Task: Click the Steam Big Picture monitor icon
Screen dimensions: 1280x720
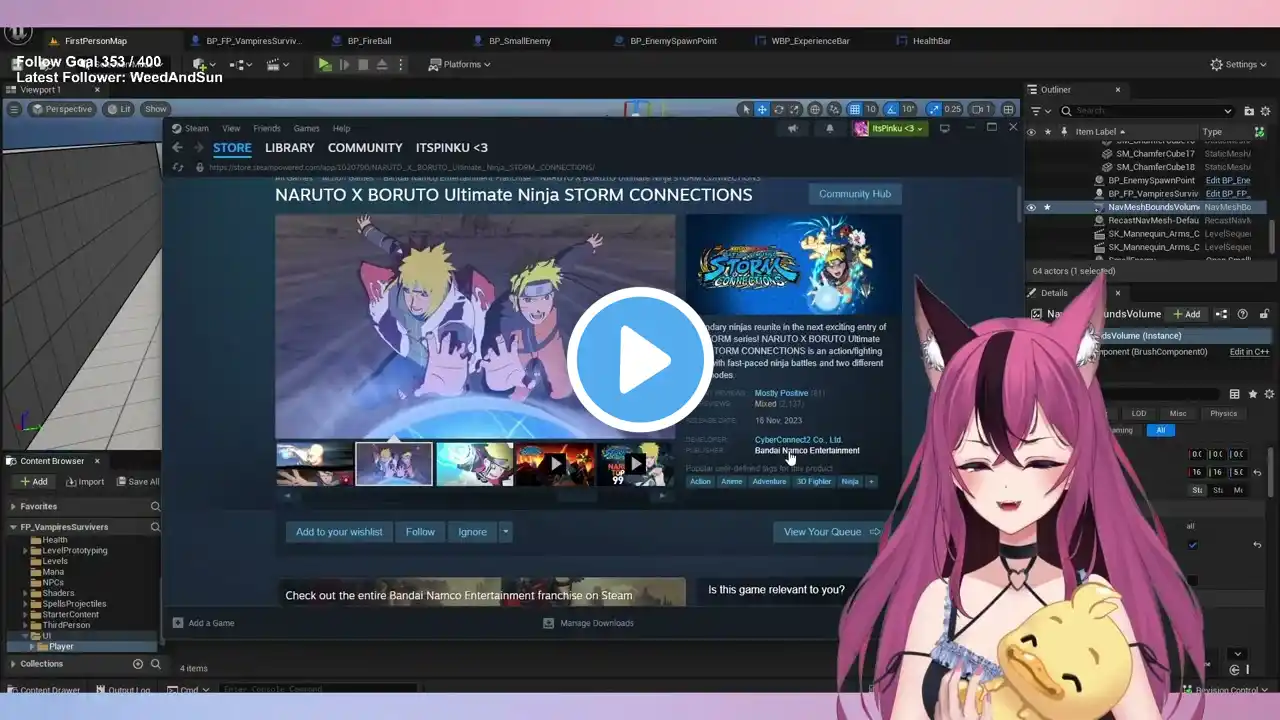Action: click(x=944, y=128)
